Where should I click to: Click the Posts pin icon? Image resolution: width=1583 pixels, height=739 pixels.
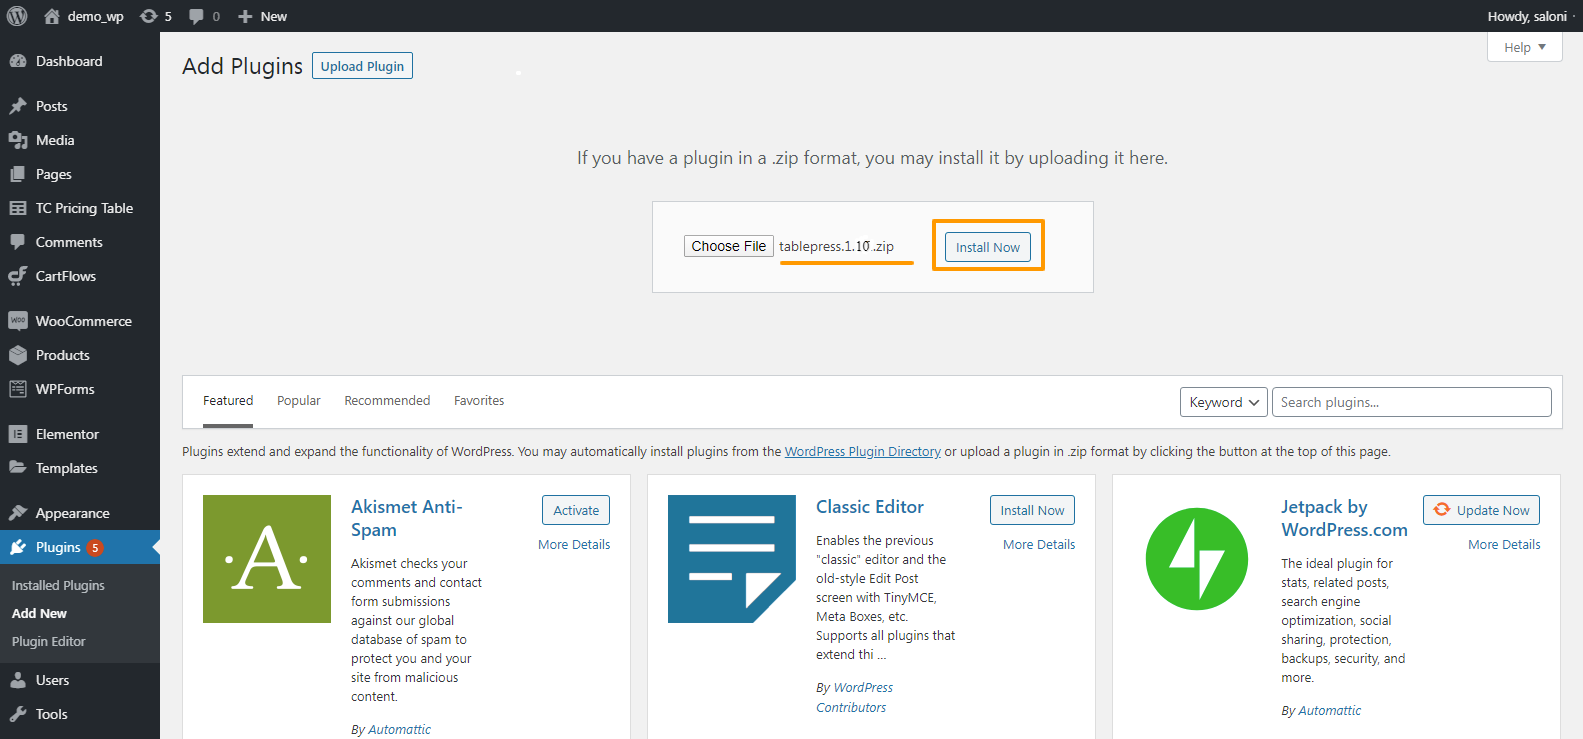[x=18, y=106]
